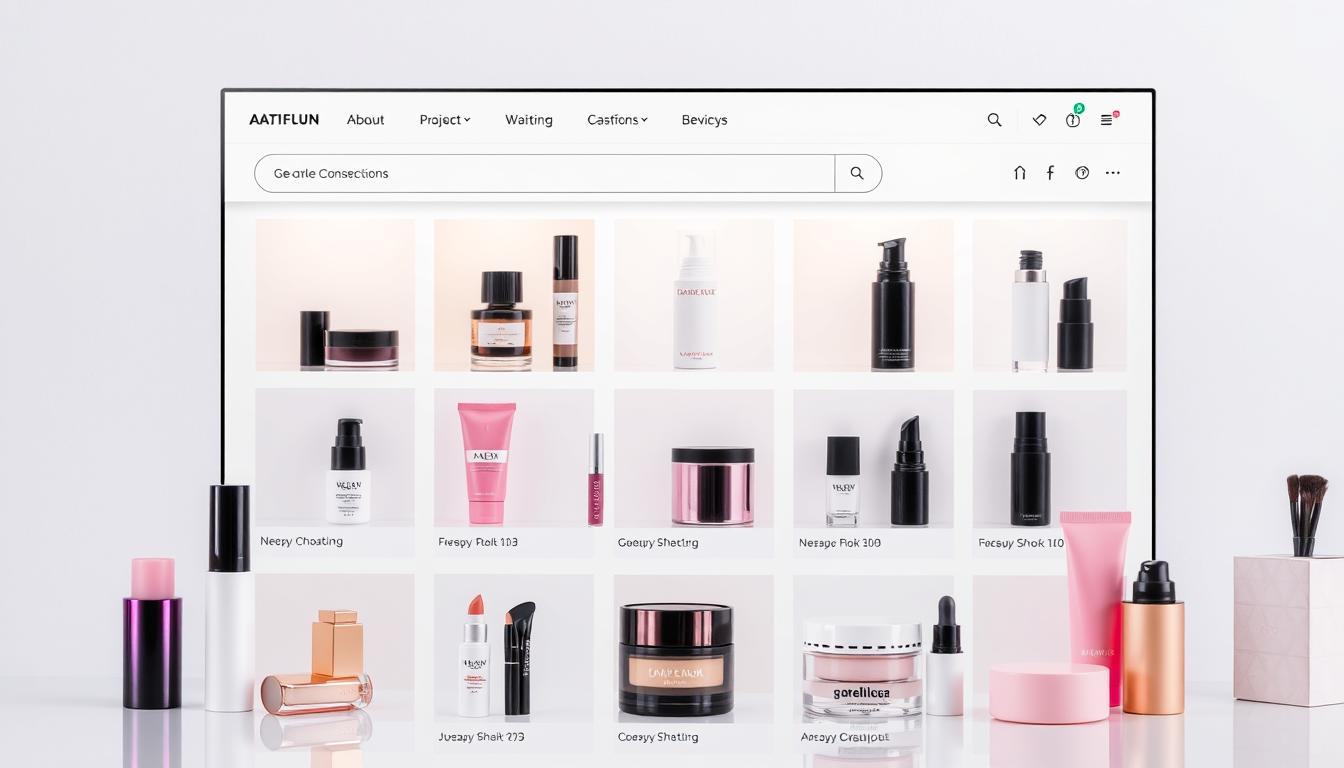Click the circled help icon below navigation
This screenshot has width=1344, height=768.
point(1082,173)
